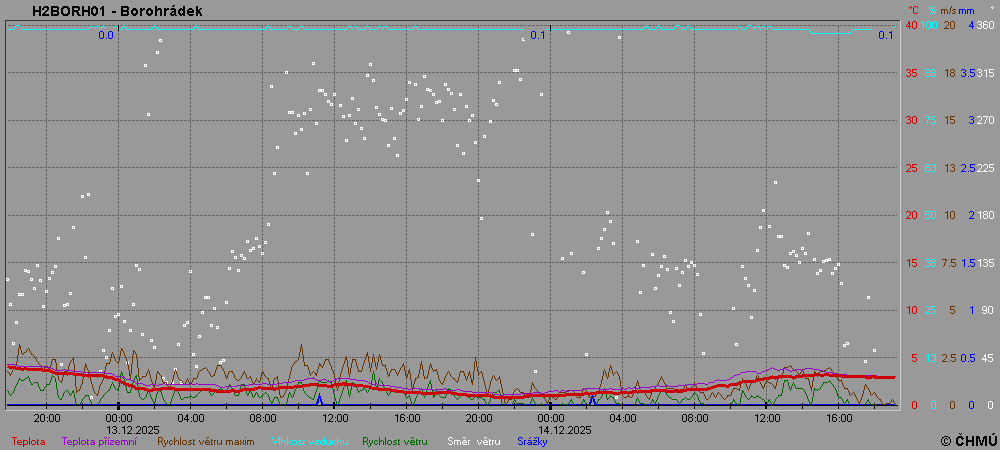Click the Teplota legend label
This screenshot has width=1000, height=450.
[28, 440]
